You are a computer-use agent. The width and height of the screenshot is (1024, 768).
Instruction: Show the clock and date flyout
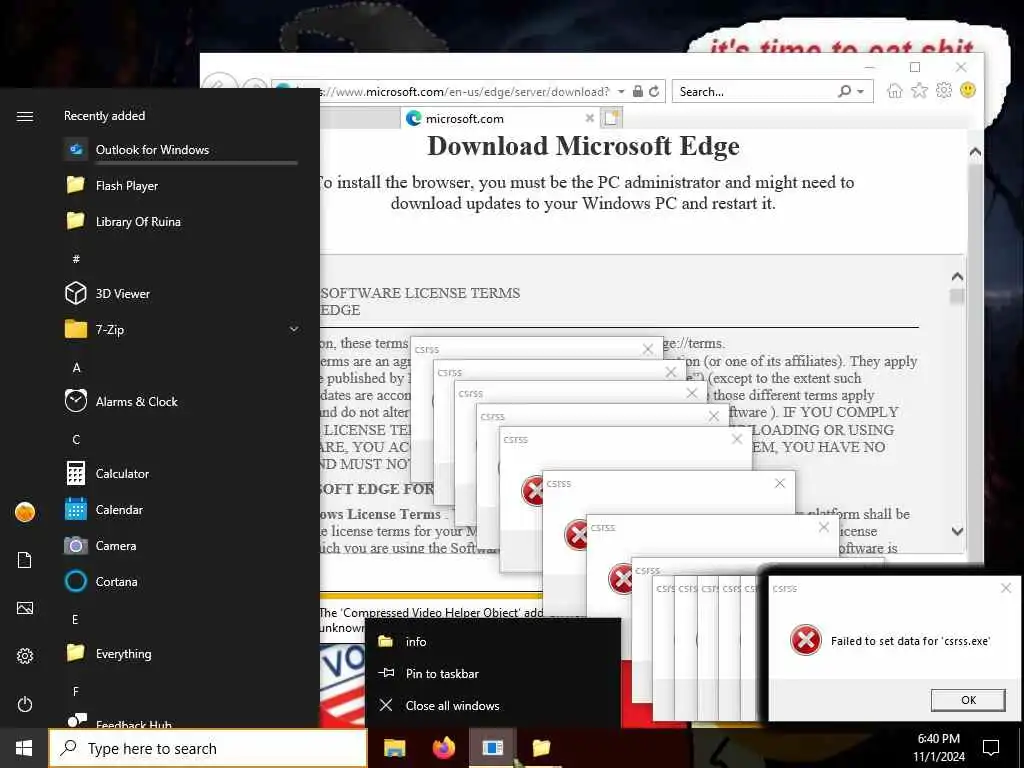pyautogui.click(x=938, y=748)
